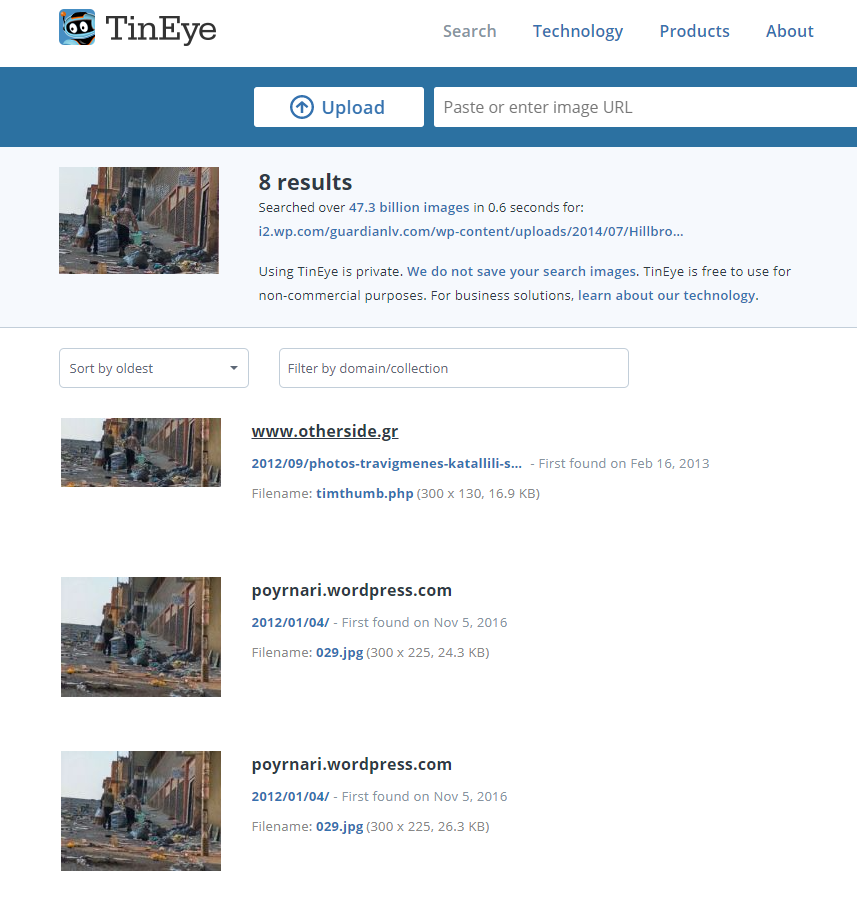Open the www.otherside.gr result heading
The width and height of the screenshot is (857, 907).
[x=325, y=431]
